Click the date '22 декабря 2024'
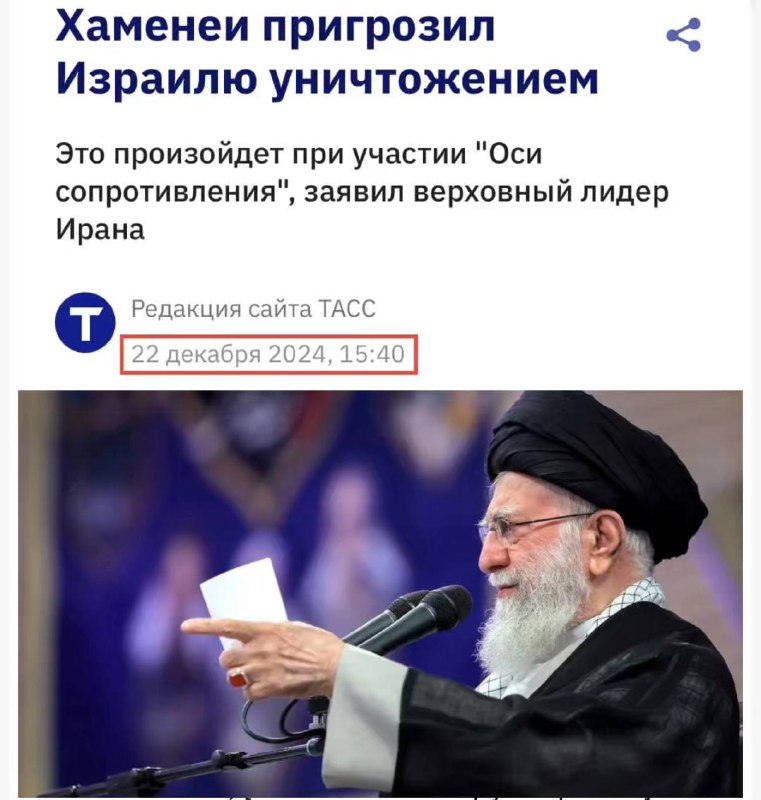Image resolution: width=761 pixels, height=800 pixels. [x=229, y=354]
